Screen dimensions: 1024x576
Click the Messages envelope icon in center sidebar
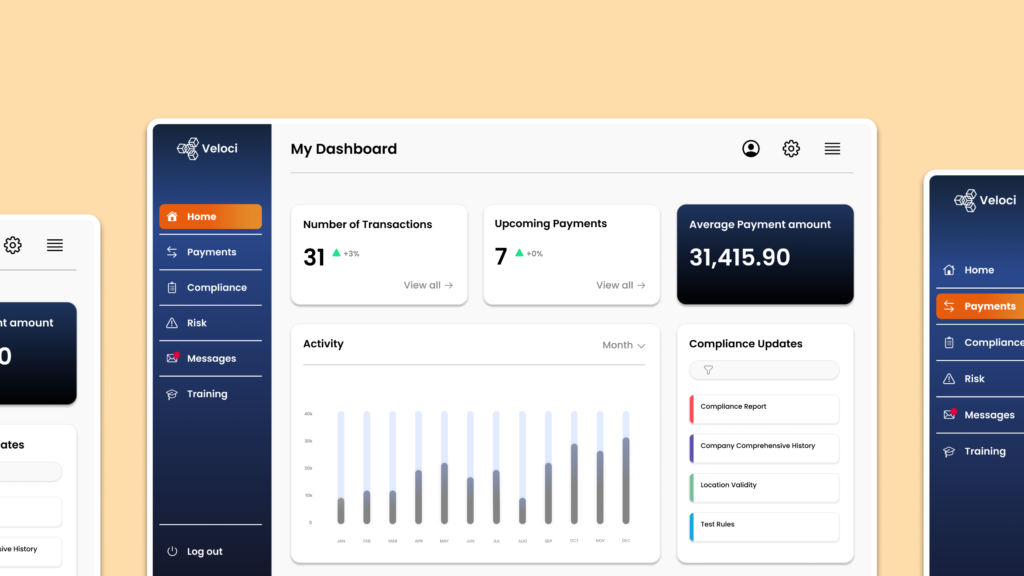pyautogui.click(x=172, y=358)
